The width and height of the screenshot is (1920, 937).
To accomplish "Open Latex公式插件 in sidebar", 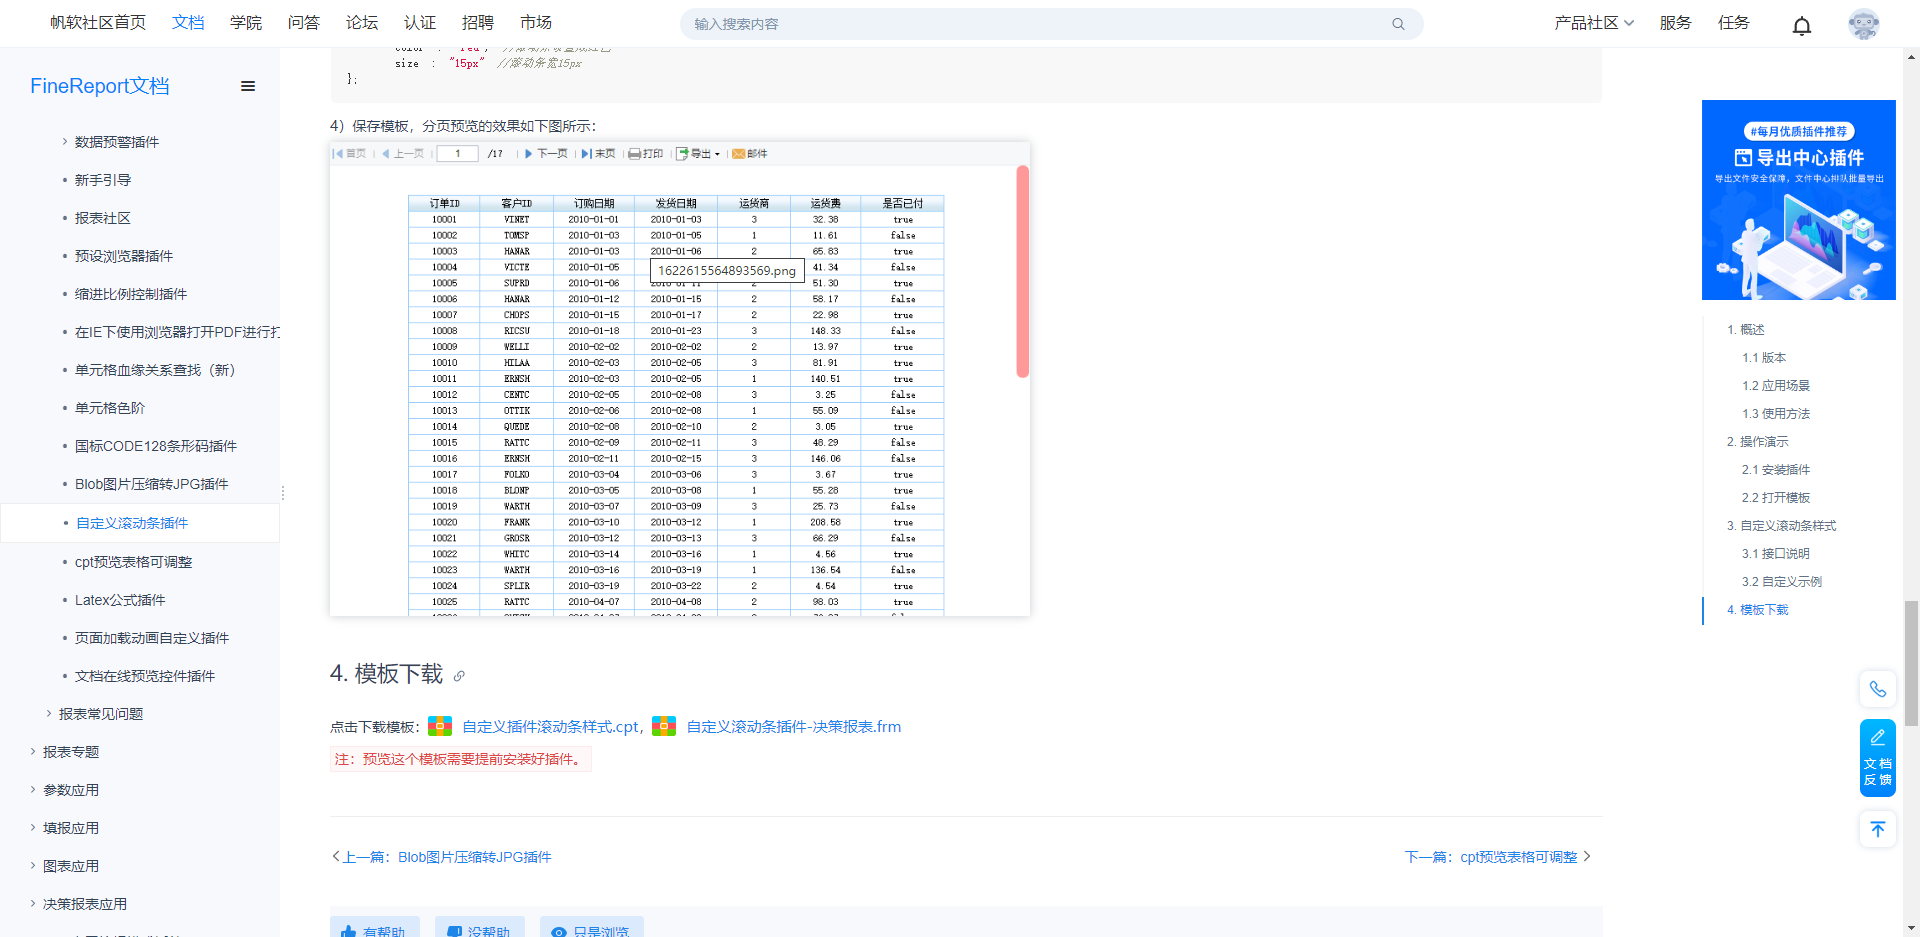I will (120, 600).
